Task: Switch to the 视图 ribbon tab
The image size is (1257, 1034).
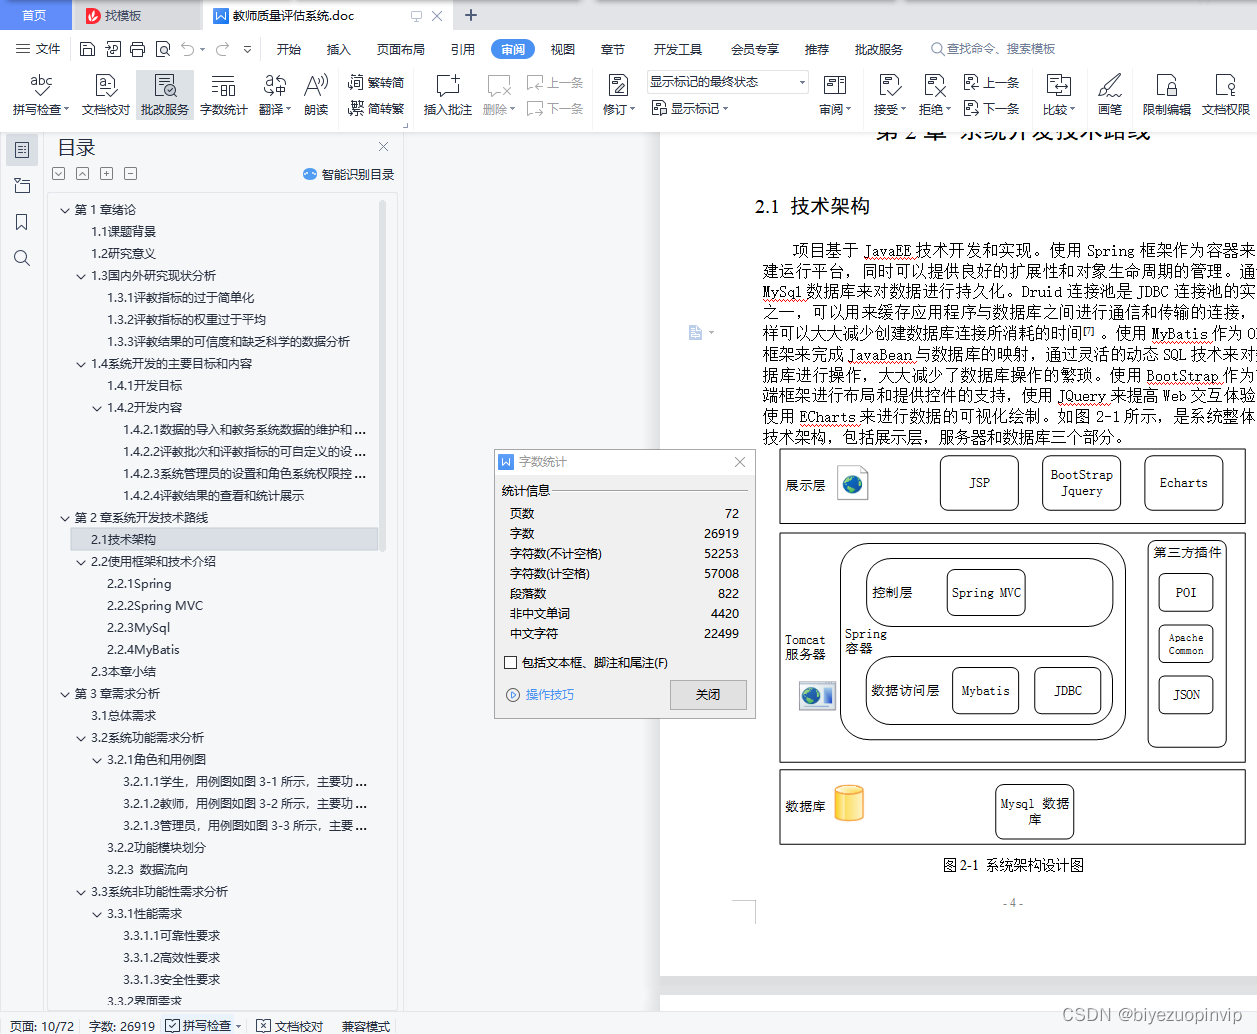Action: tap(563, 49)
